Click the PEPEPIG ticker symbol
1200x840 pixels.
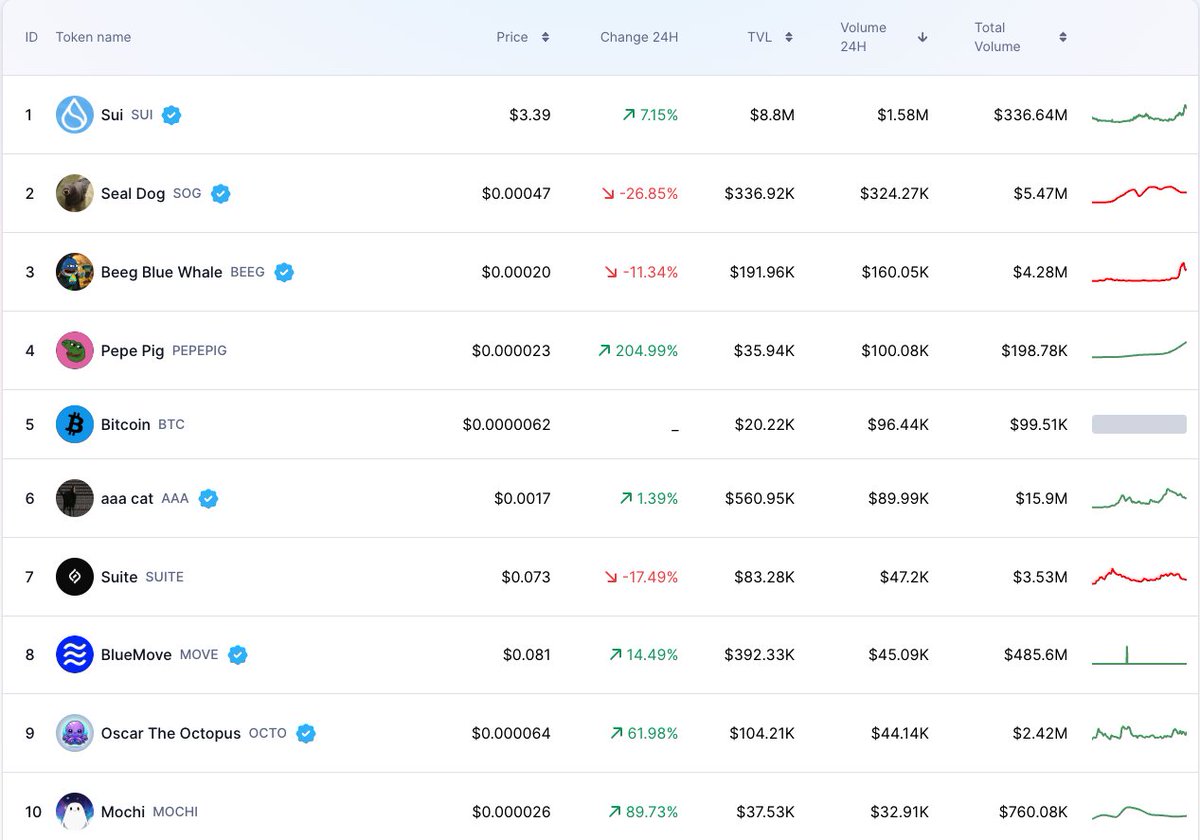pyautogui.click(x=200, y=350)
